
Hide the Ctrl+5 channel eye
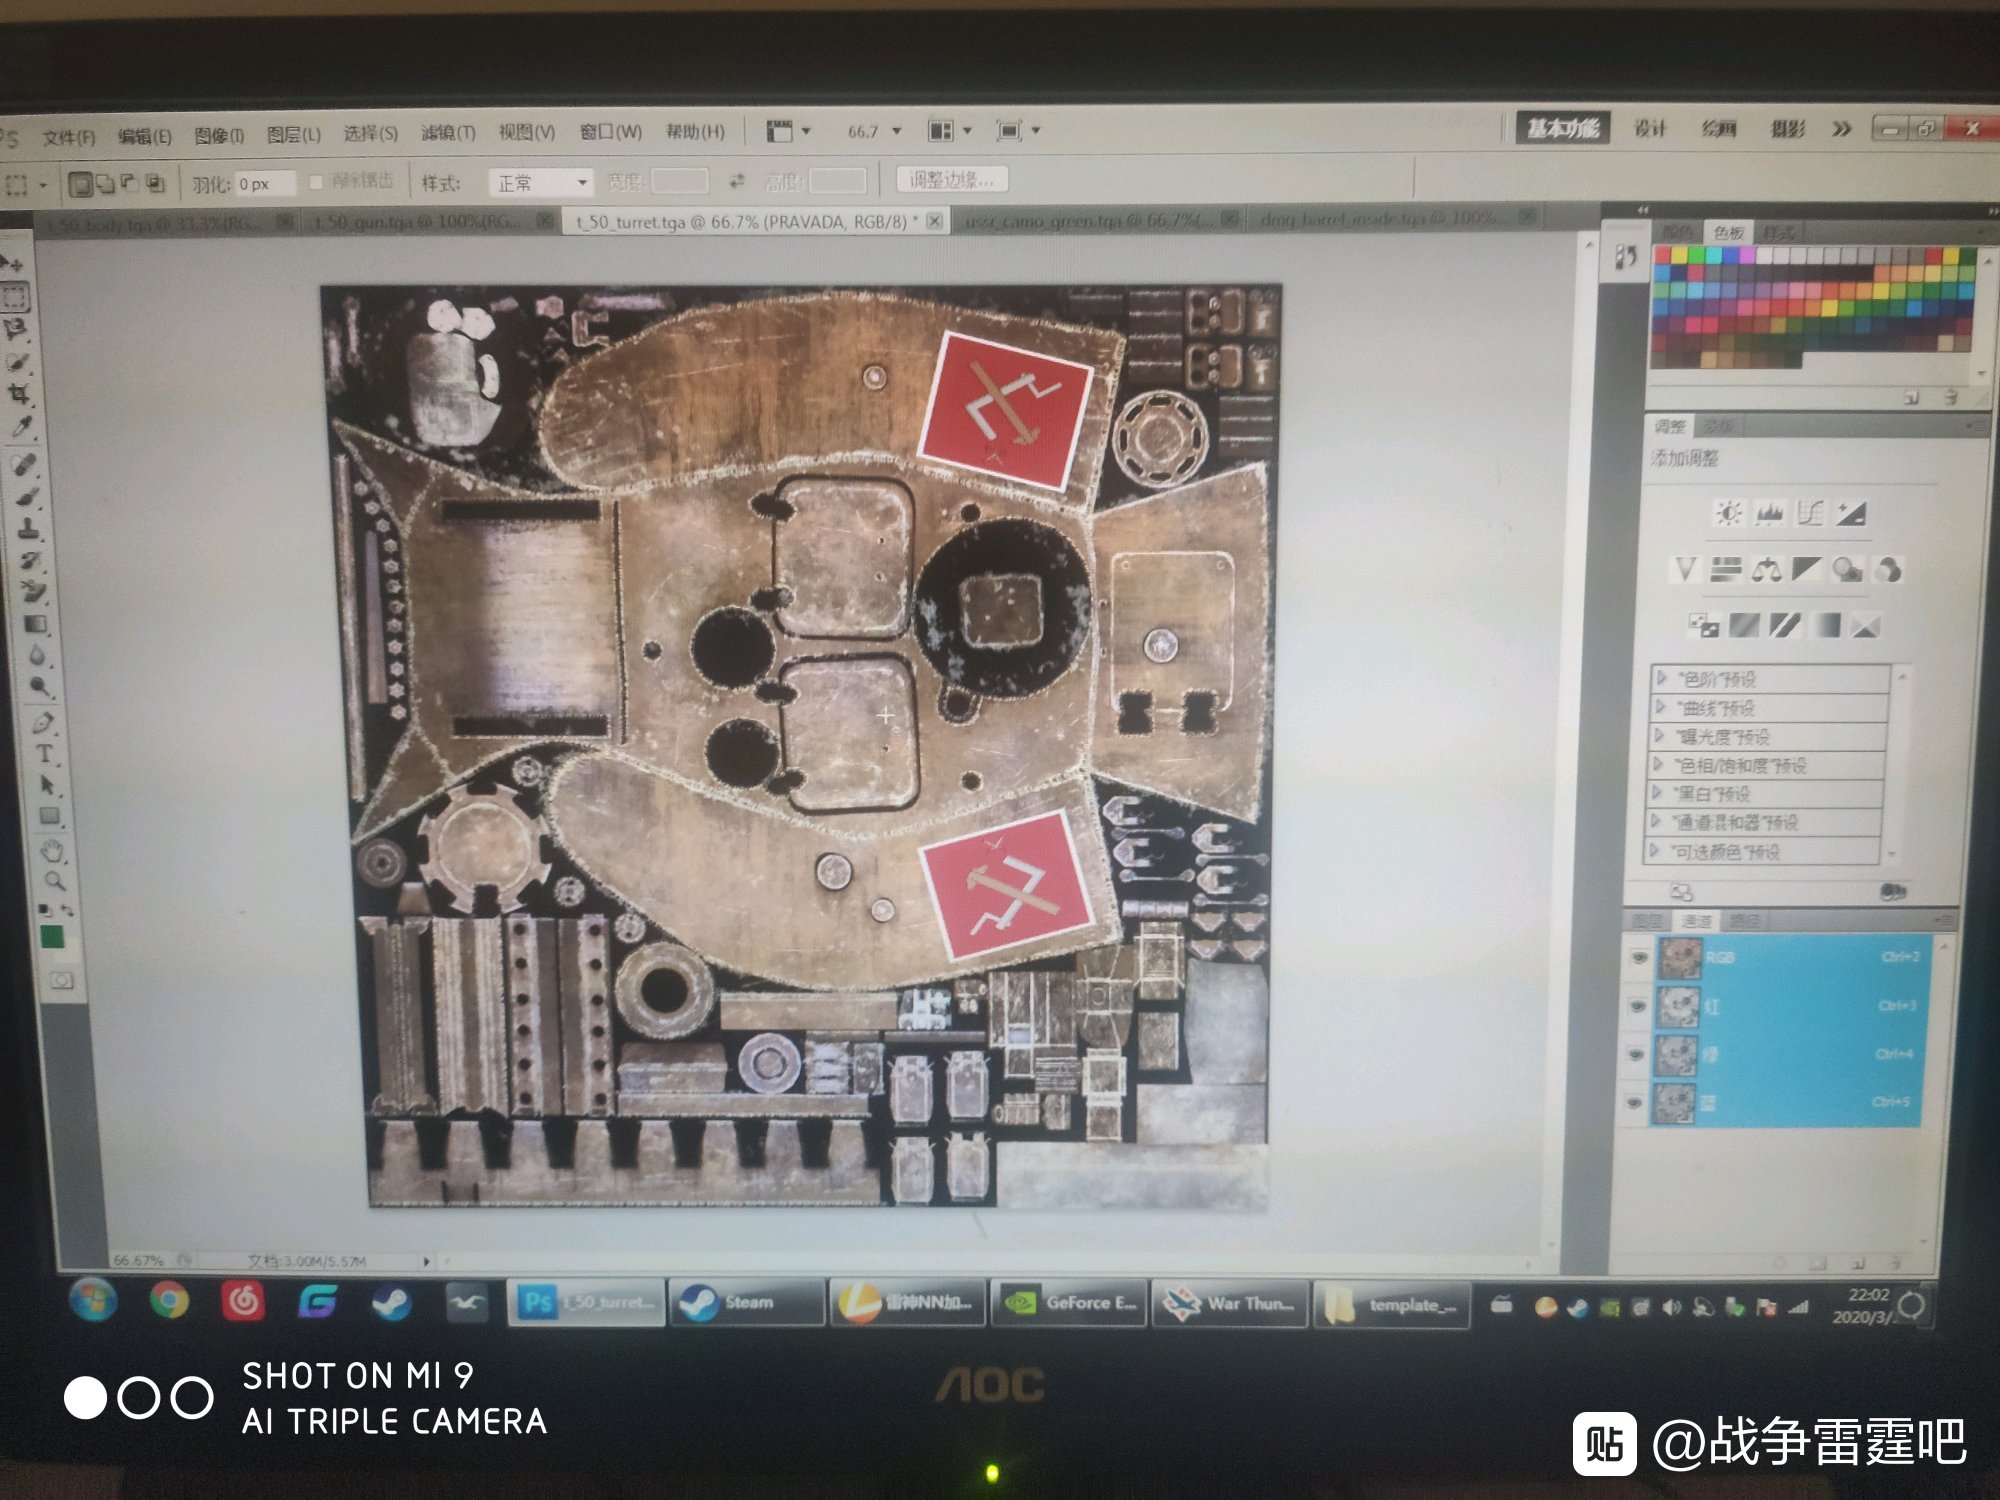click(1634, 1103)
